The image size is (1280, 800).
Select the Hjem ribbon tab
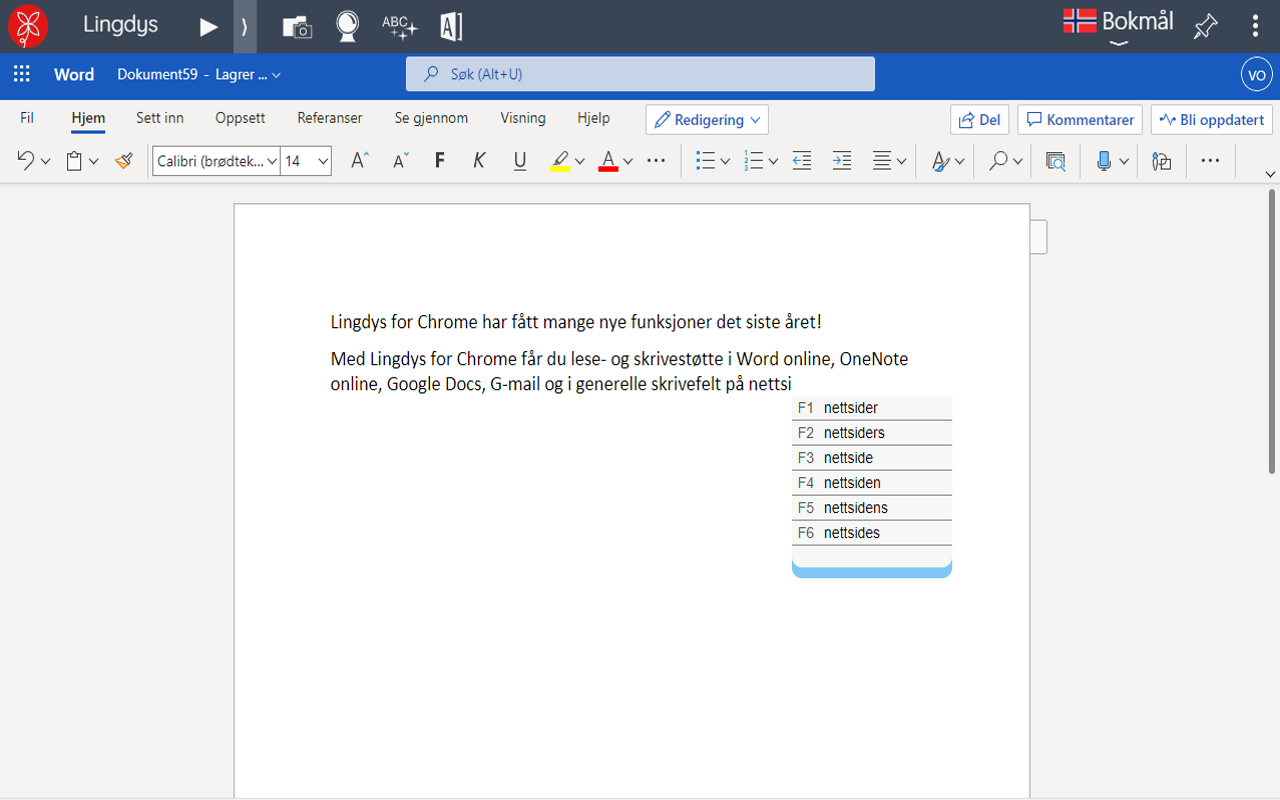coord(88,118)
